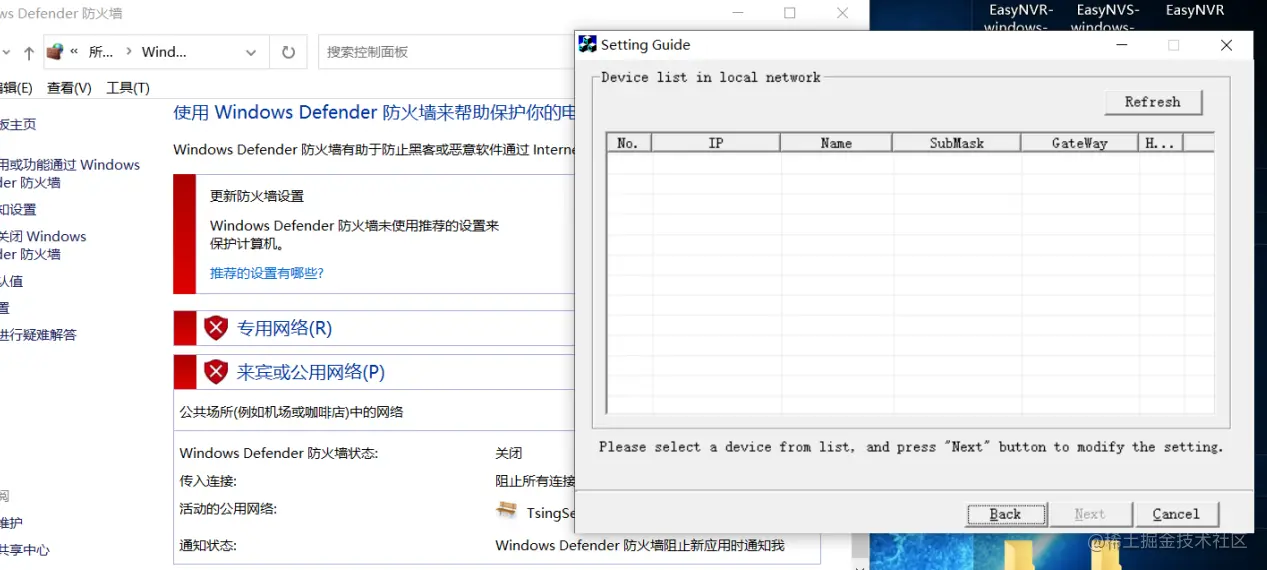
Task: Select the rightmost EasyNVR desktop shortcut
Action: pyautogui.click(x=1195, y=11)
